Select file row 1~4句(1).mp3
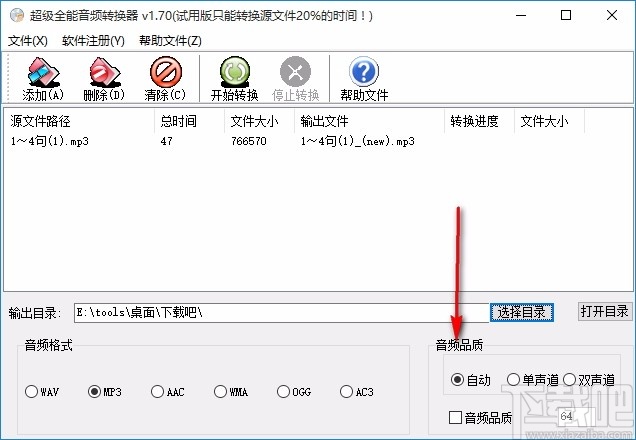The width and height of the screenshot is (636, 440). click(49, 141)
